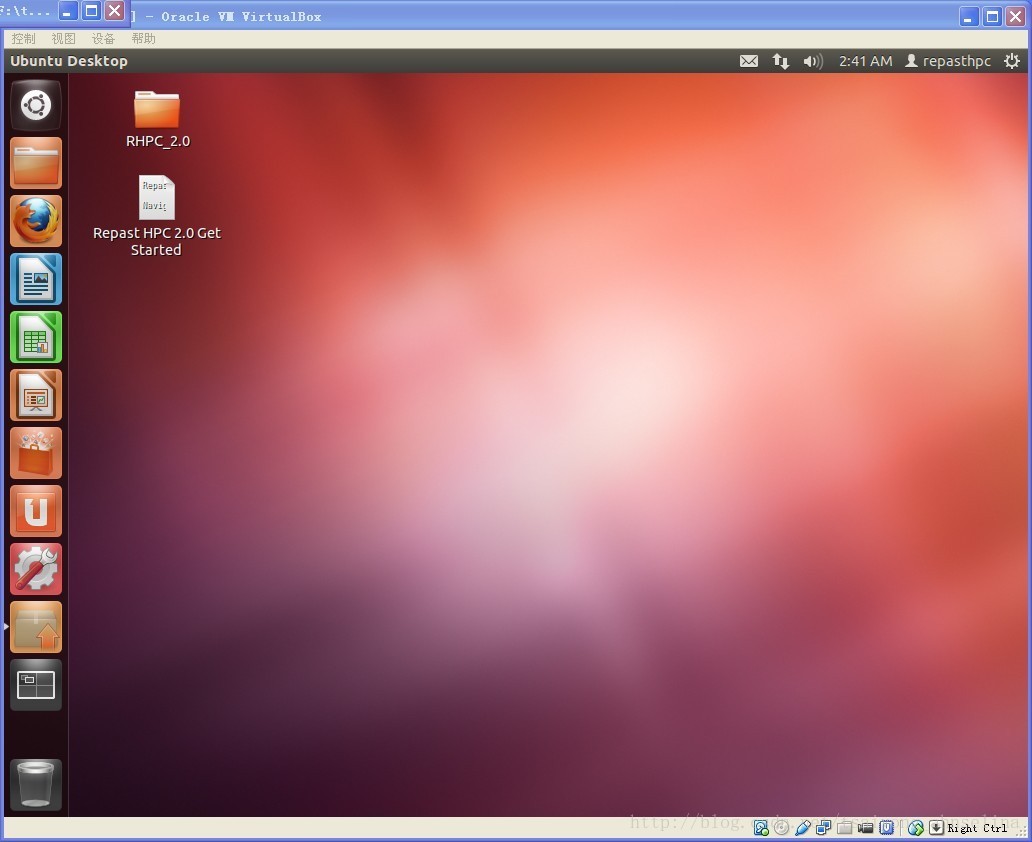Open the Trash bin
This screenshot has width=1032, height=842.
tap(36, 784)
